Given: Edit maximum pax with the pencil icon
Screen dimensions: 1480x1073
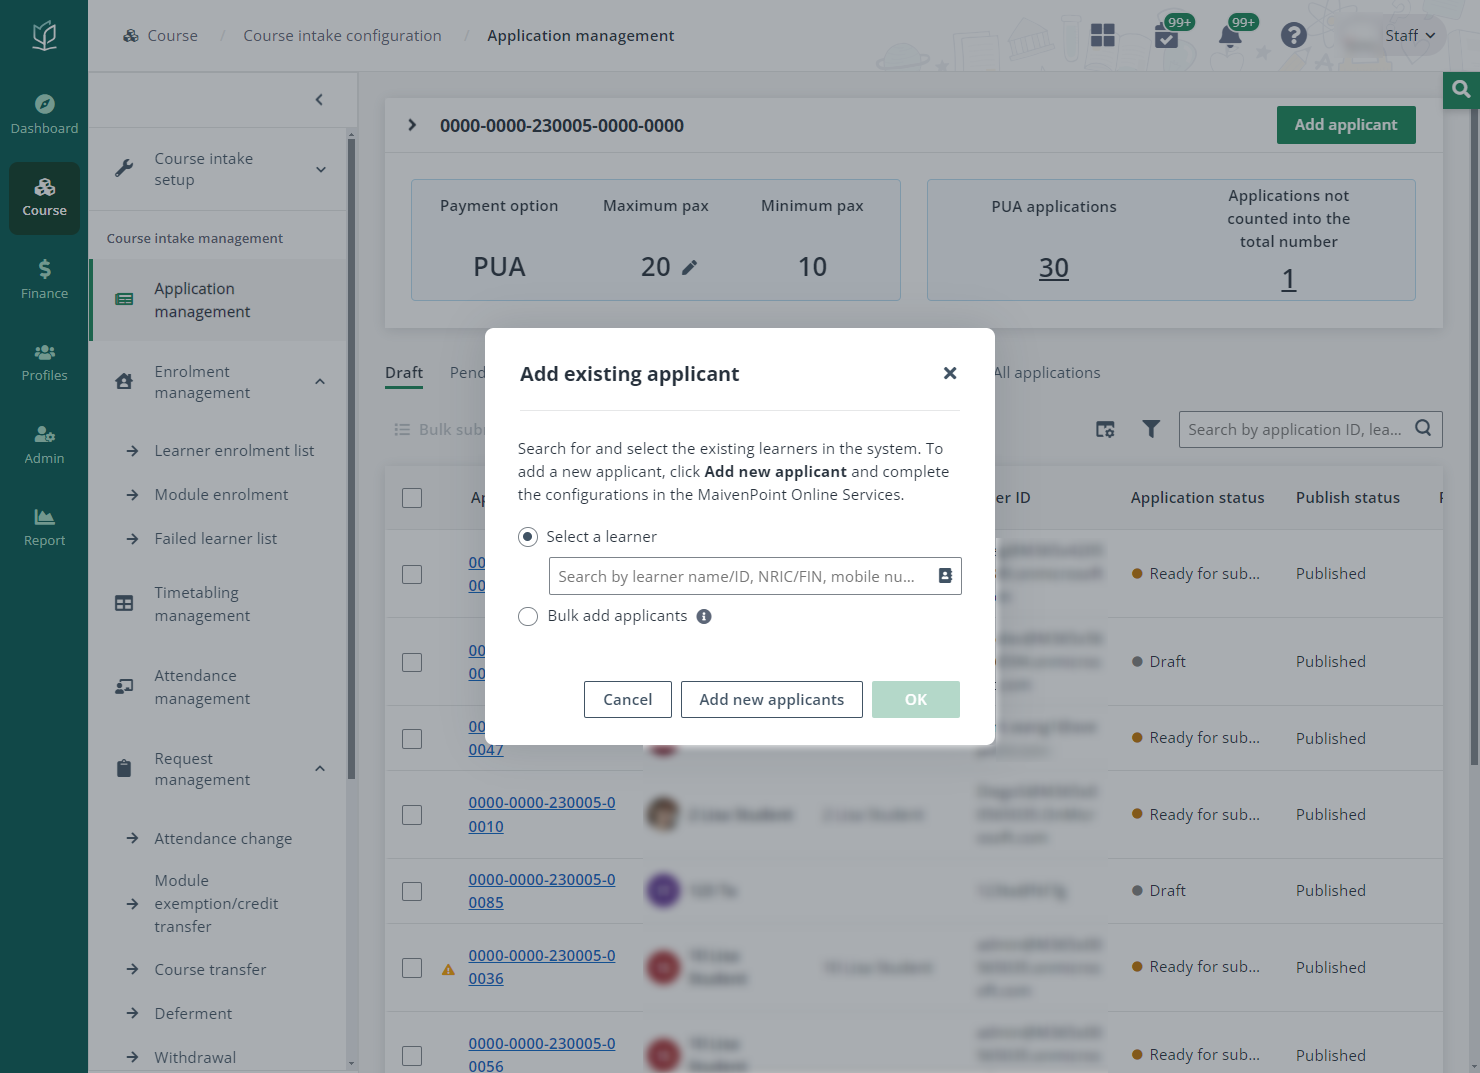Looking at the screenshot, I should tap(690, 267).
